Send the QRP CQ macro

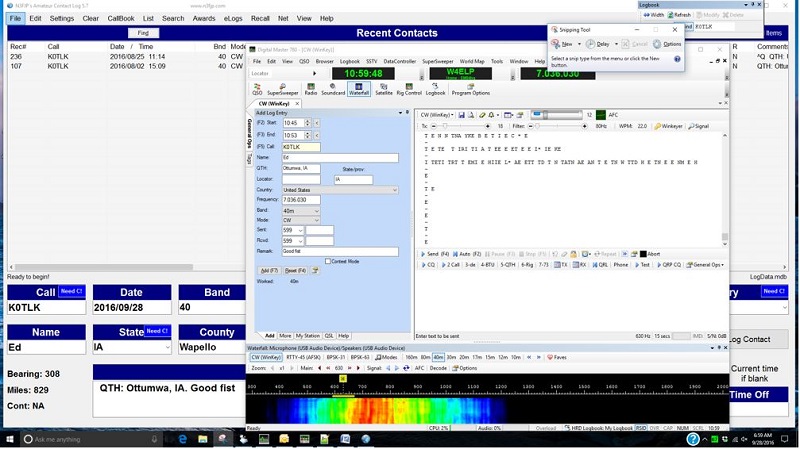click(x=668, y=265)
